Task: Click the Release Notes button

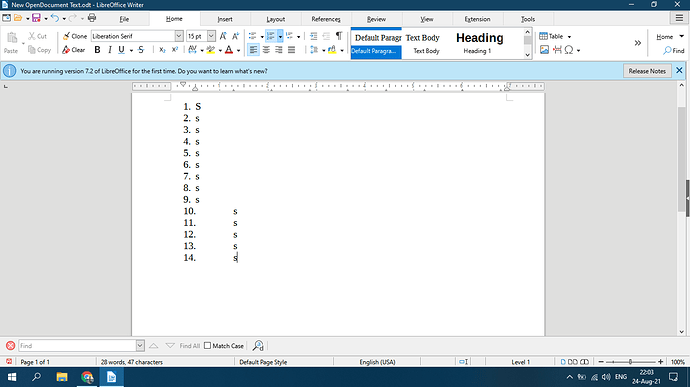Action: 647,71
